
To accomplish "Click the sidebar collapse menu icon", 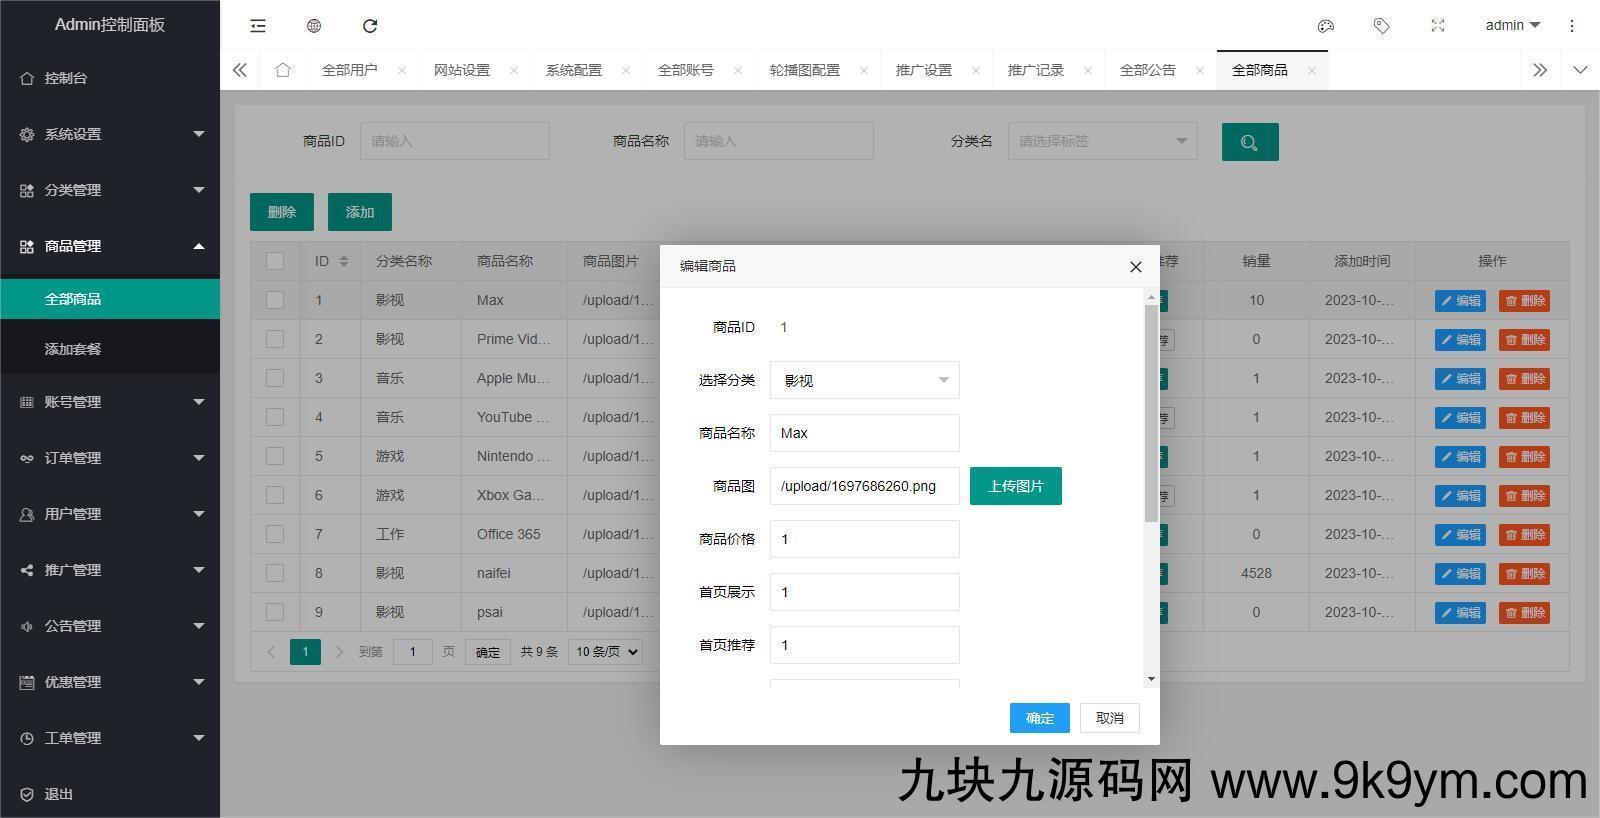I will 258,26.
